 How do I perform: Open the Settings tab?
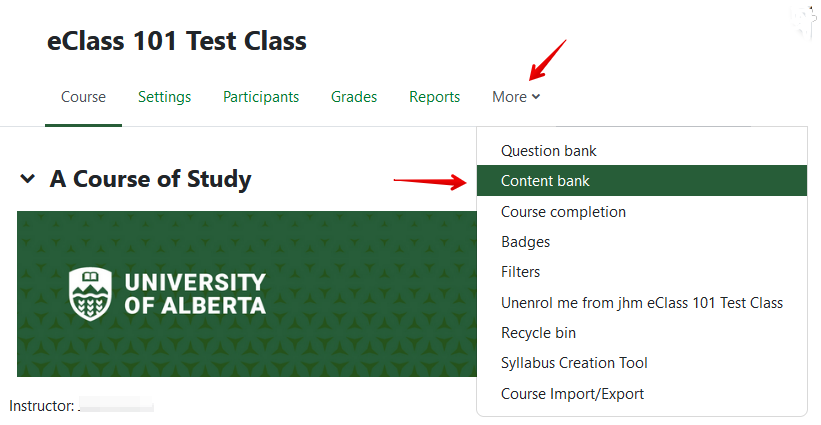(x=164, y=97)
